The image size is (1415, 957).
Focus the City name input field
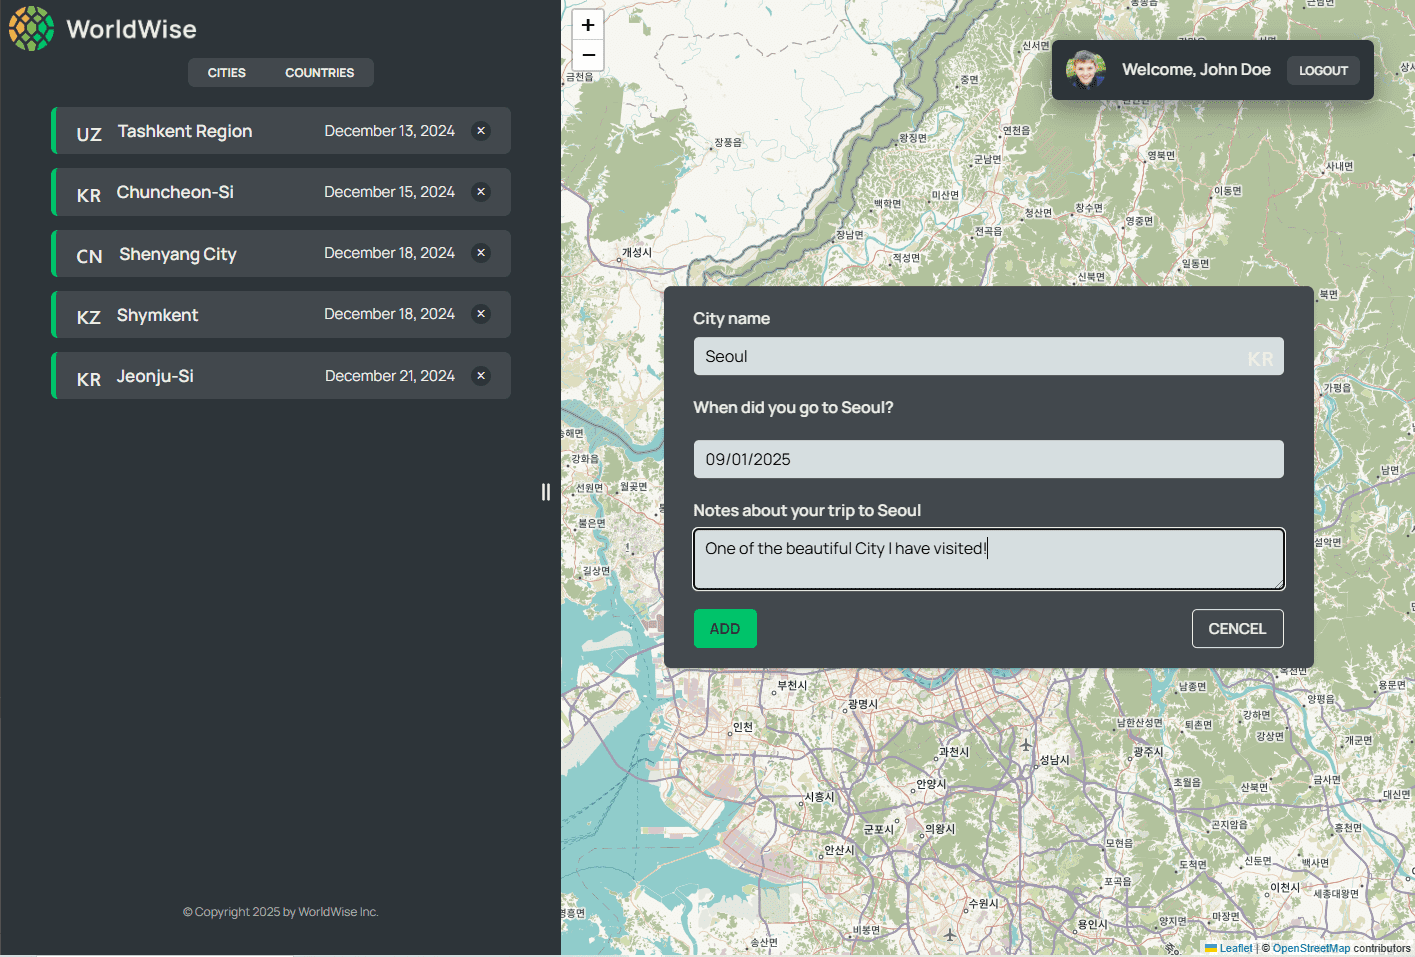970,357
